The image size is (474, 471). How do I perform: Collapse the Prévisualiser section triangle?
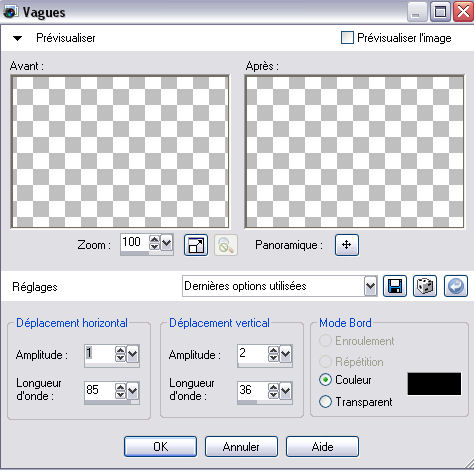pos(17,38)
